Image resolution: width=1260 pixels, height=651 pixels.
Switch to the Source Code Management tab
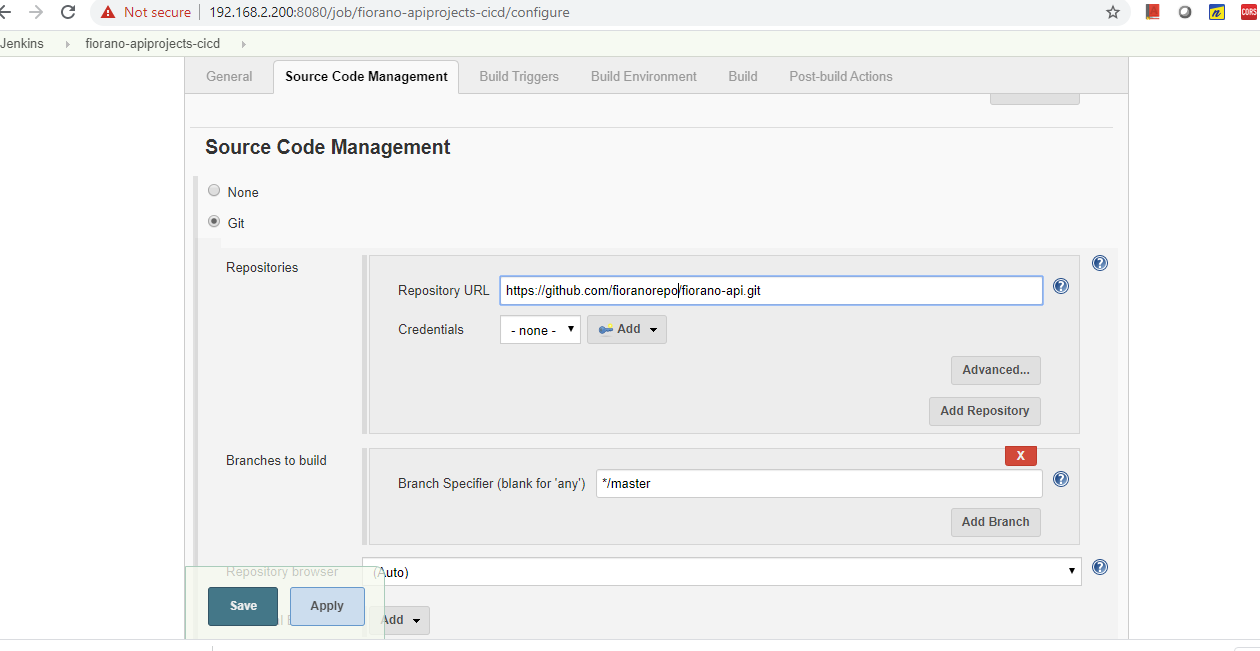366,76
